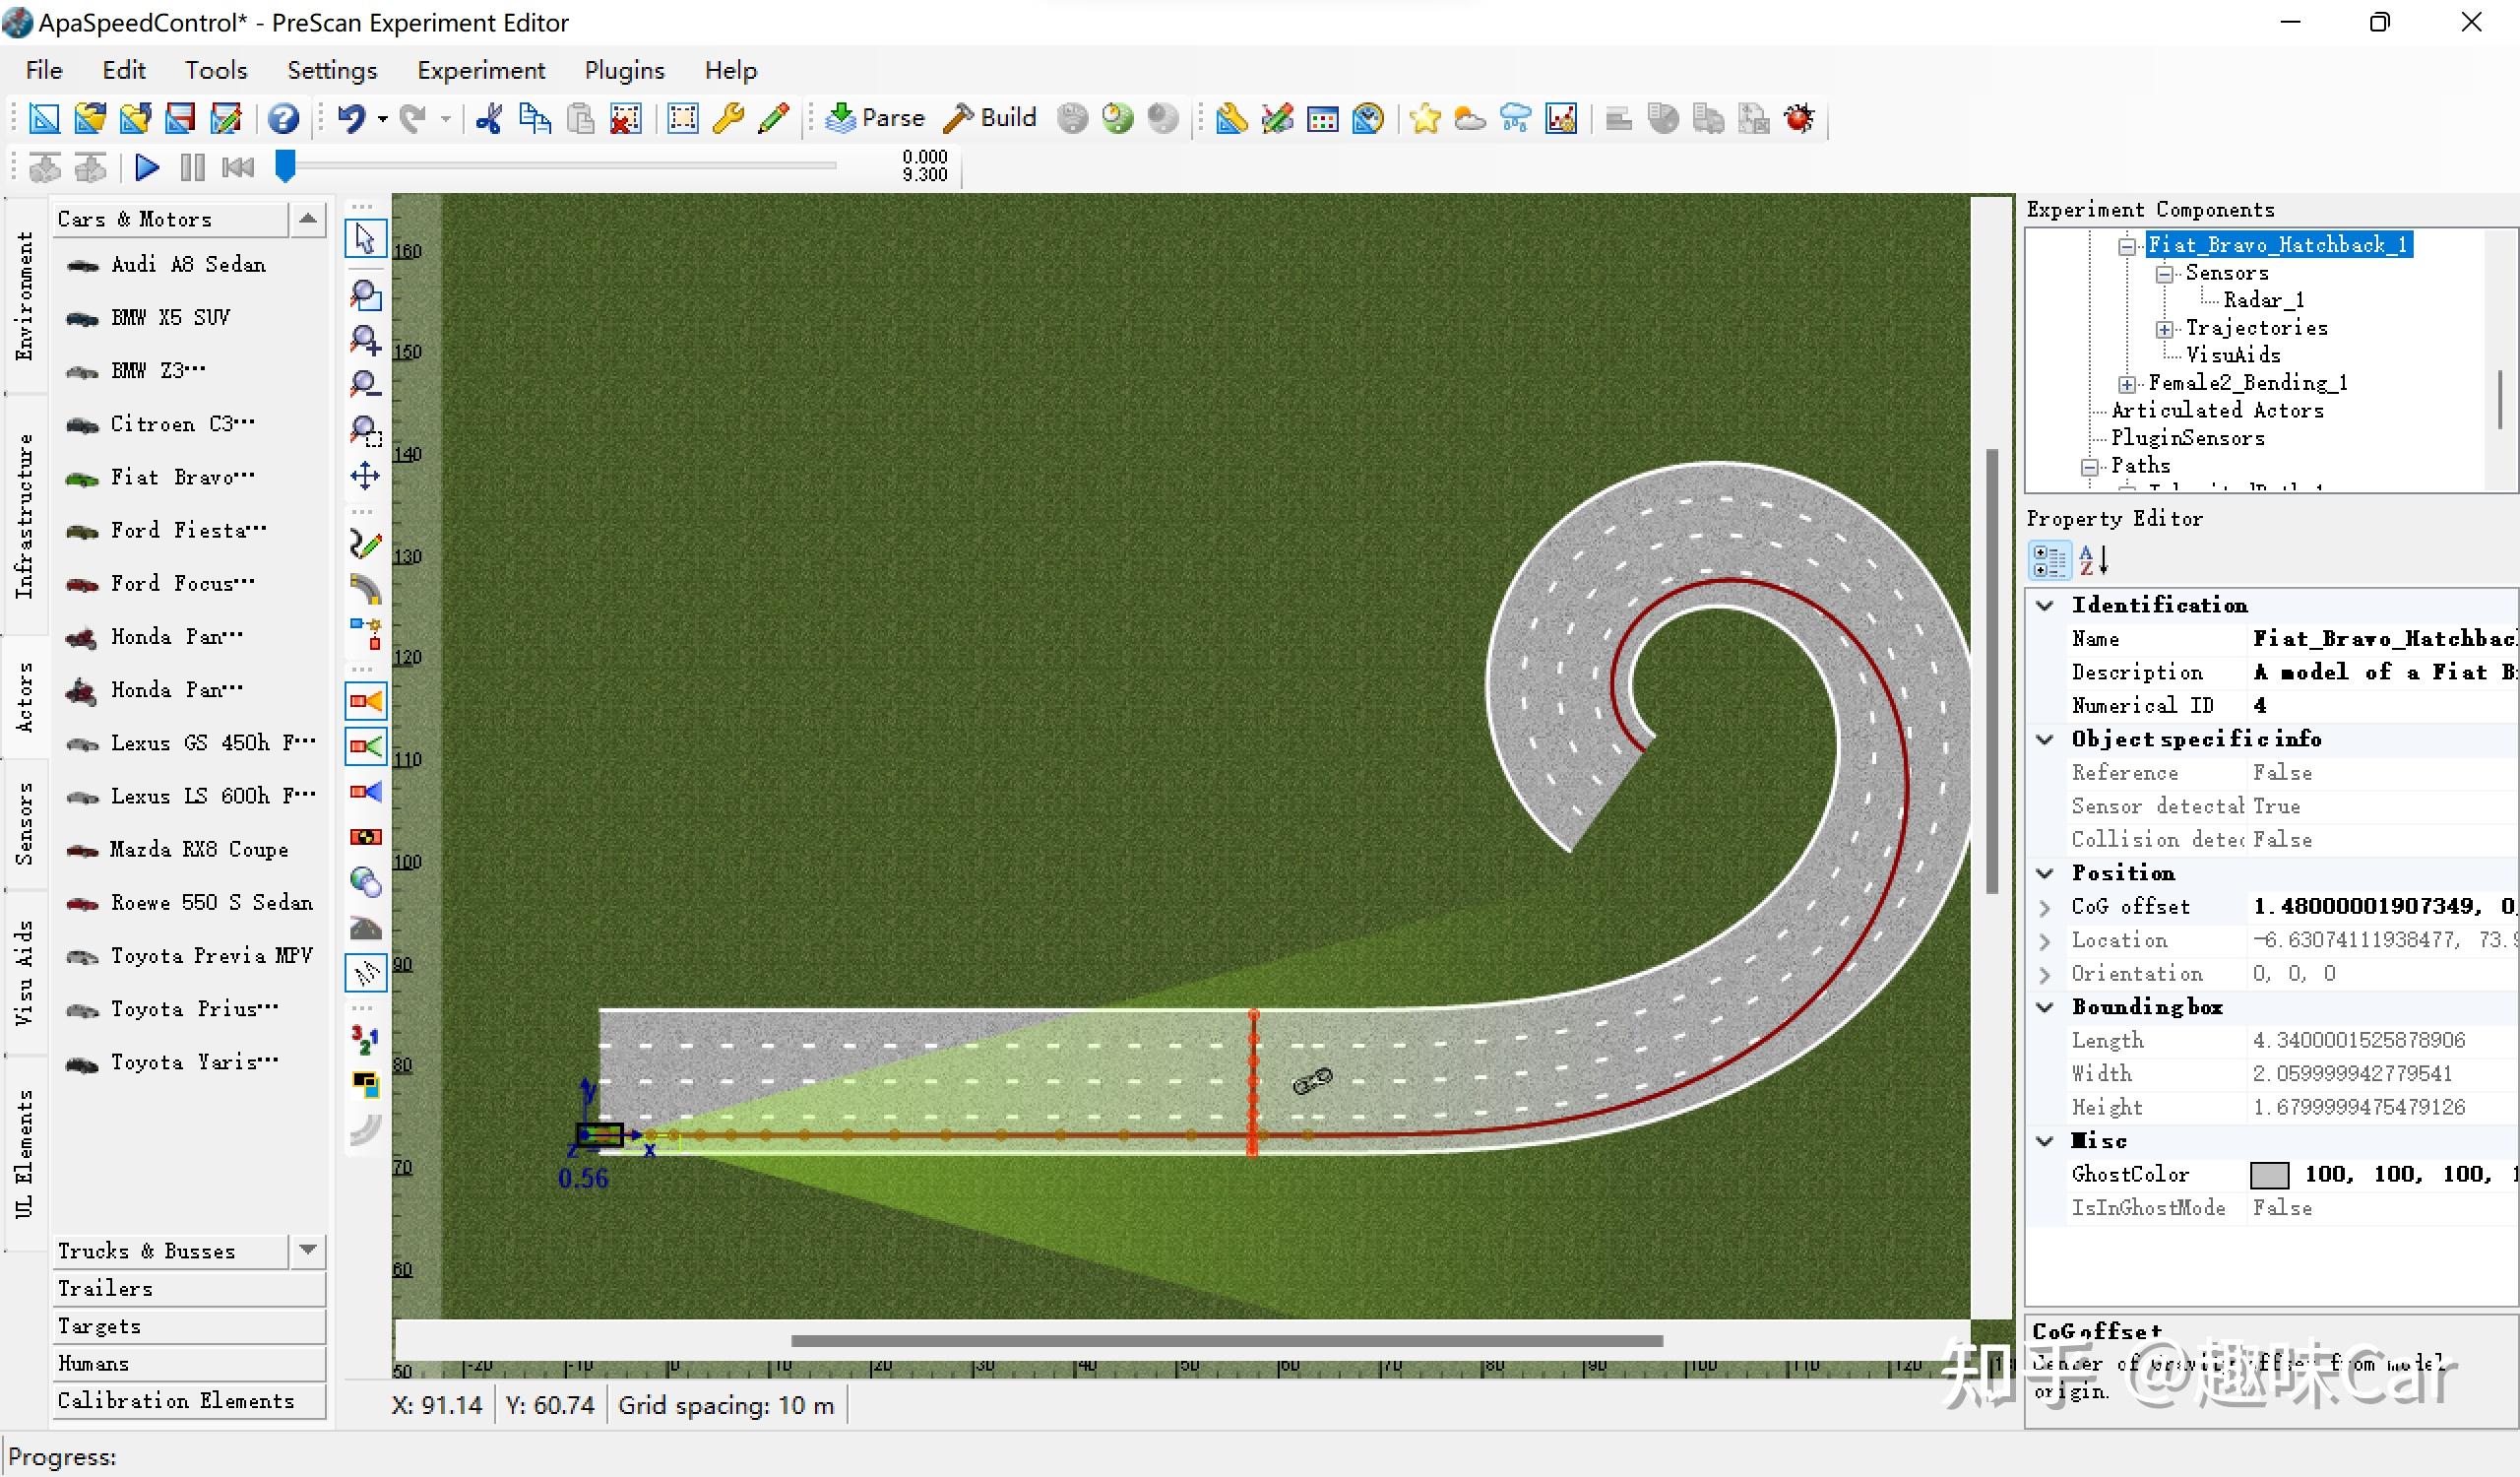2520x1477 pixels.
Task: Select the arrow pointer tool in viewport toolbar
Action: coord(365,239)
